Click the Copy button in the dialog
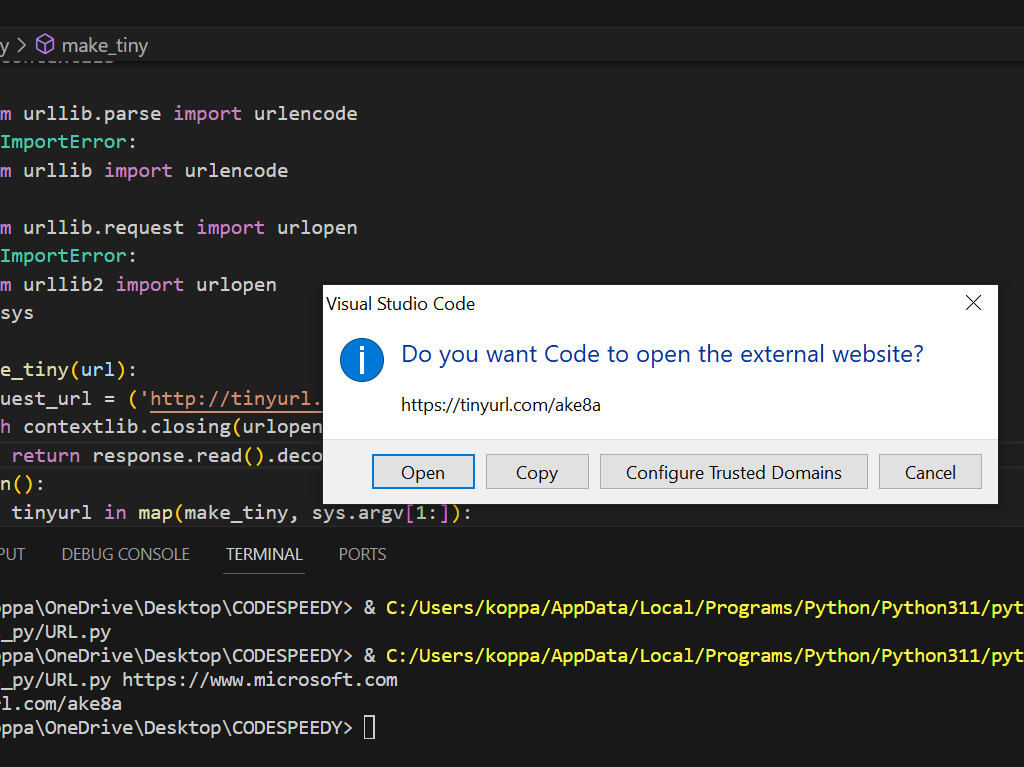 click(537, 472)
